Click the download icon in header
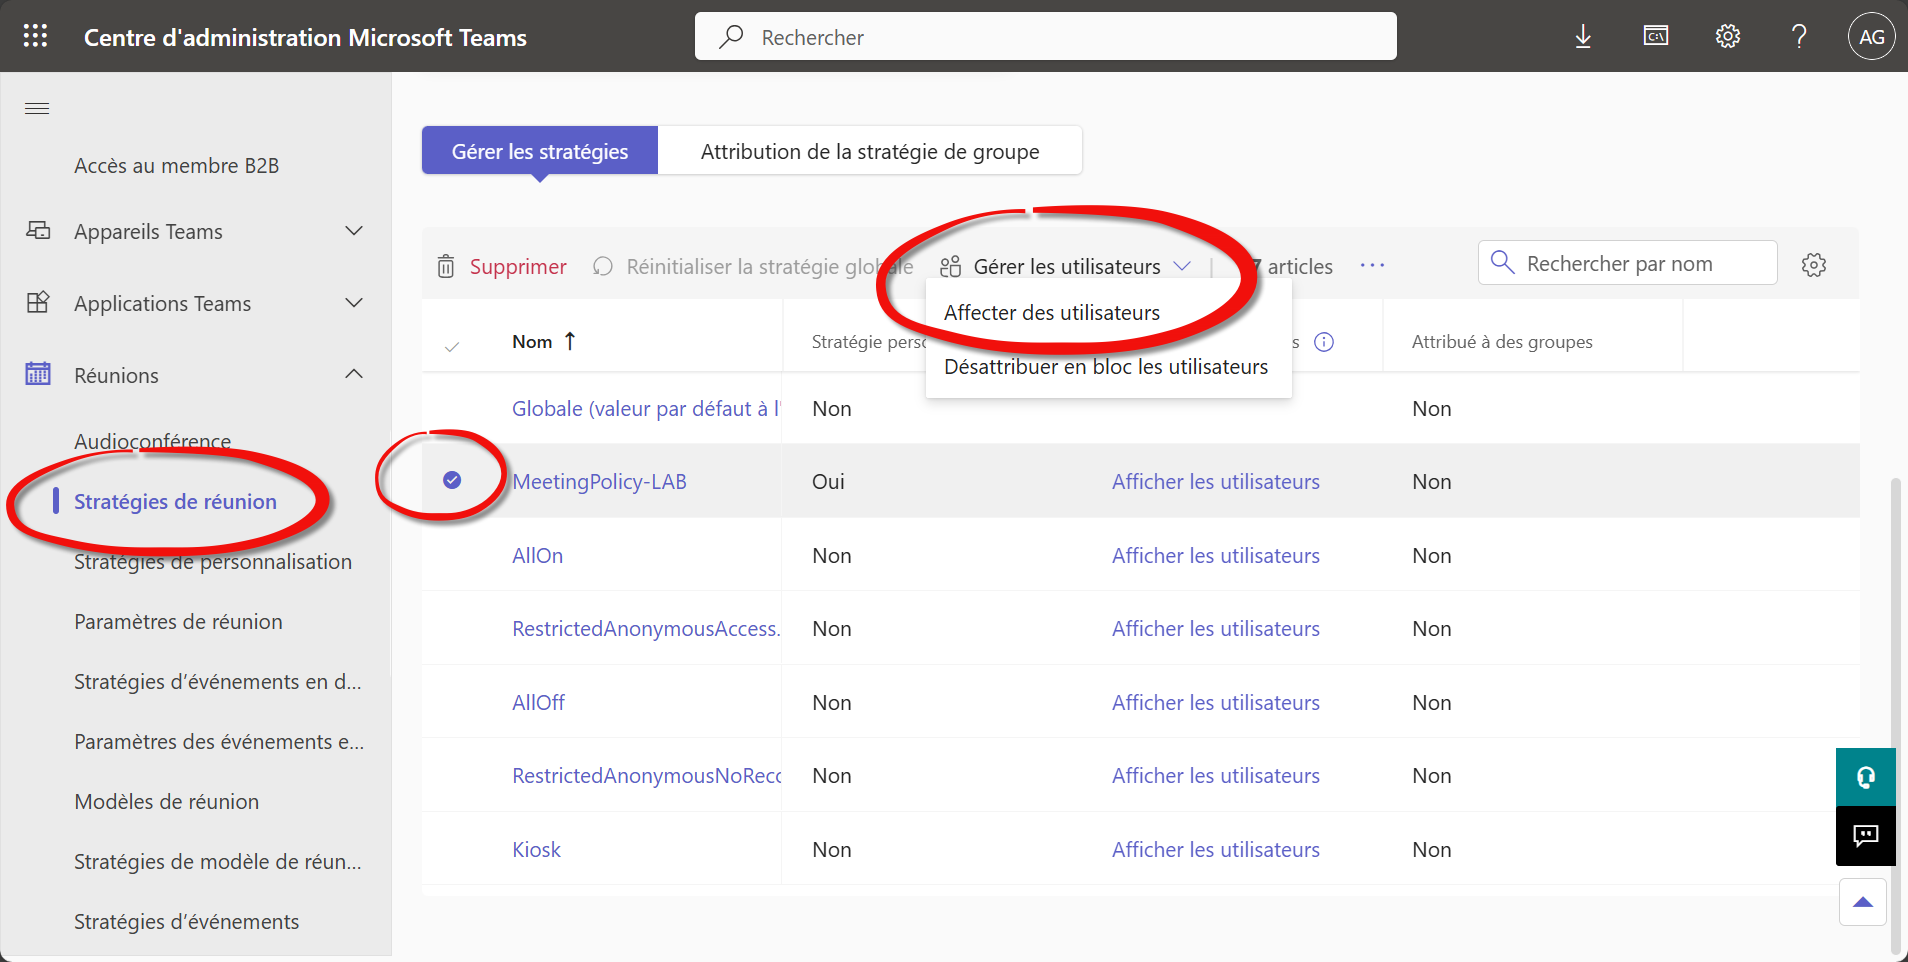The width and height of the screenshot is (1908, 962). point(1583,37)
